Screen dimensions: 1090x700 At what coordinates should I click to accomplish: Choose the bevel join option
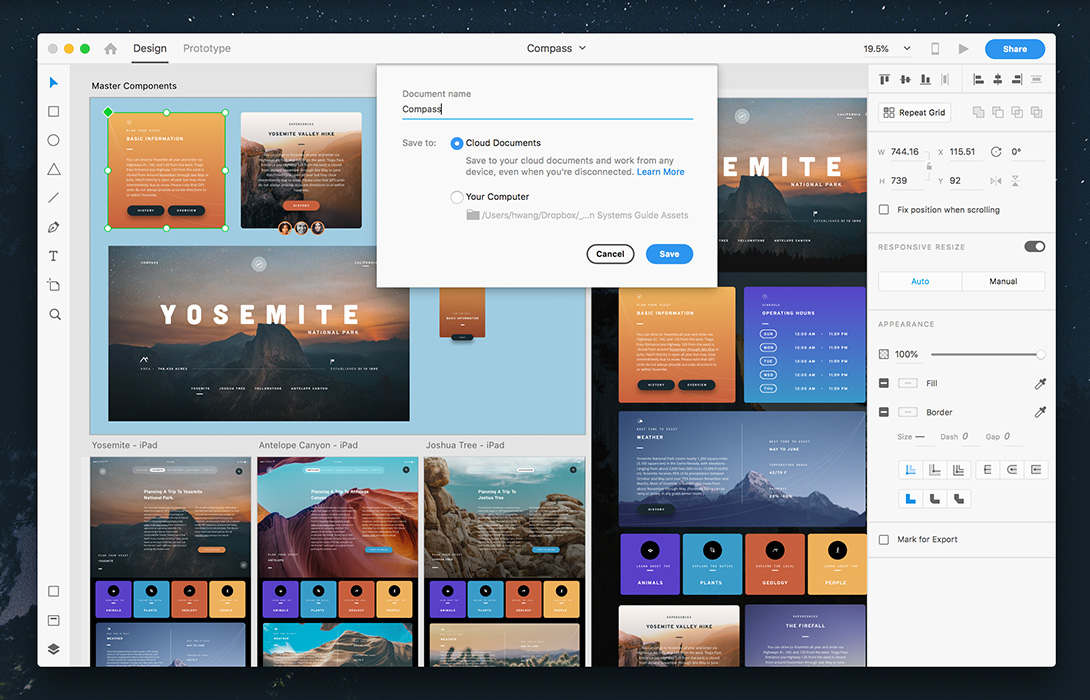point(959,498)
